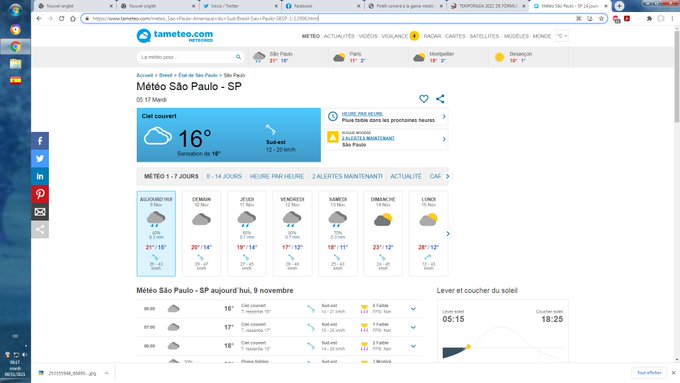The image size is (680, 383).
Task: Open the 2 alertes maintenant panel arrow
Action: tap(444, 139)
